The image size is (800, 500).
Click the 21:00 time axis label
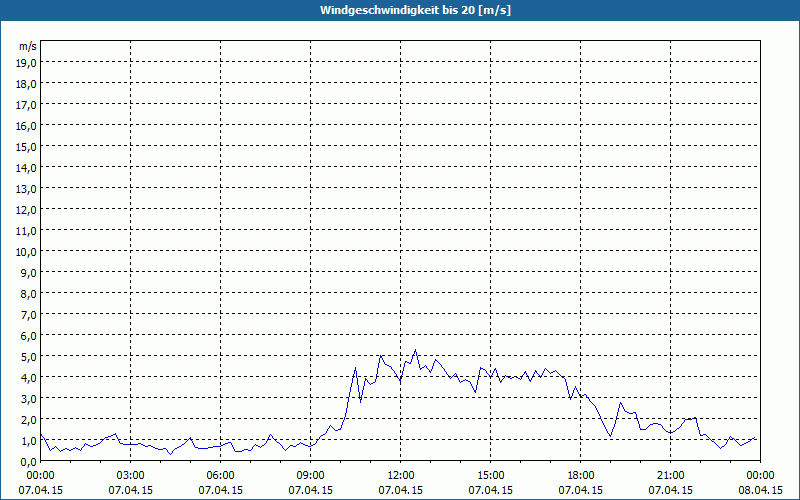coord(670,476)
